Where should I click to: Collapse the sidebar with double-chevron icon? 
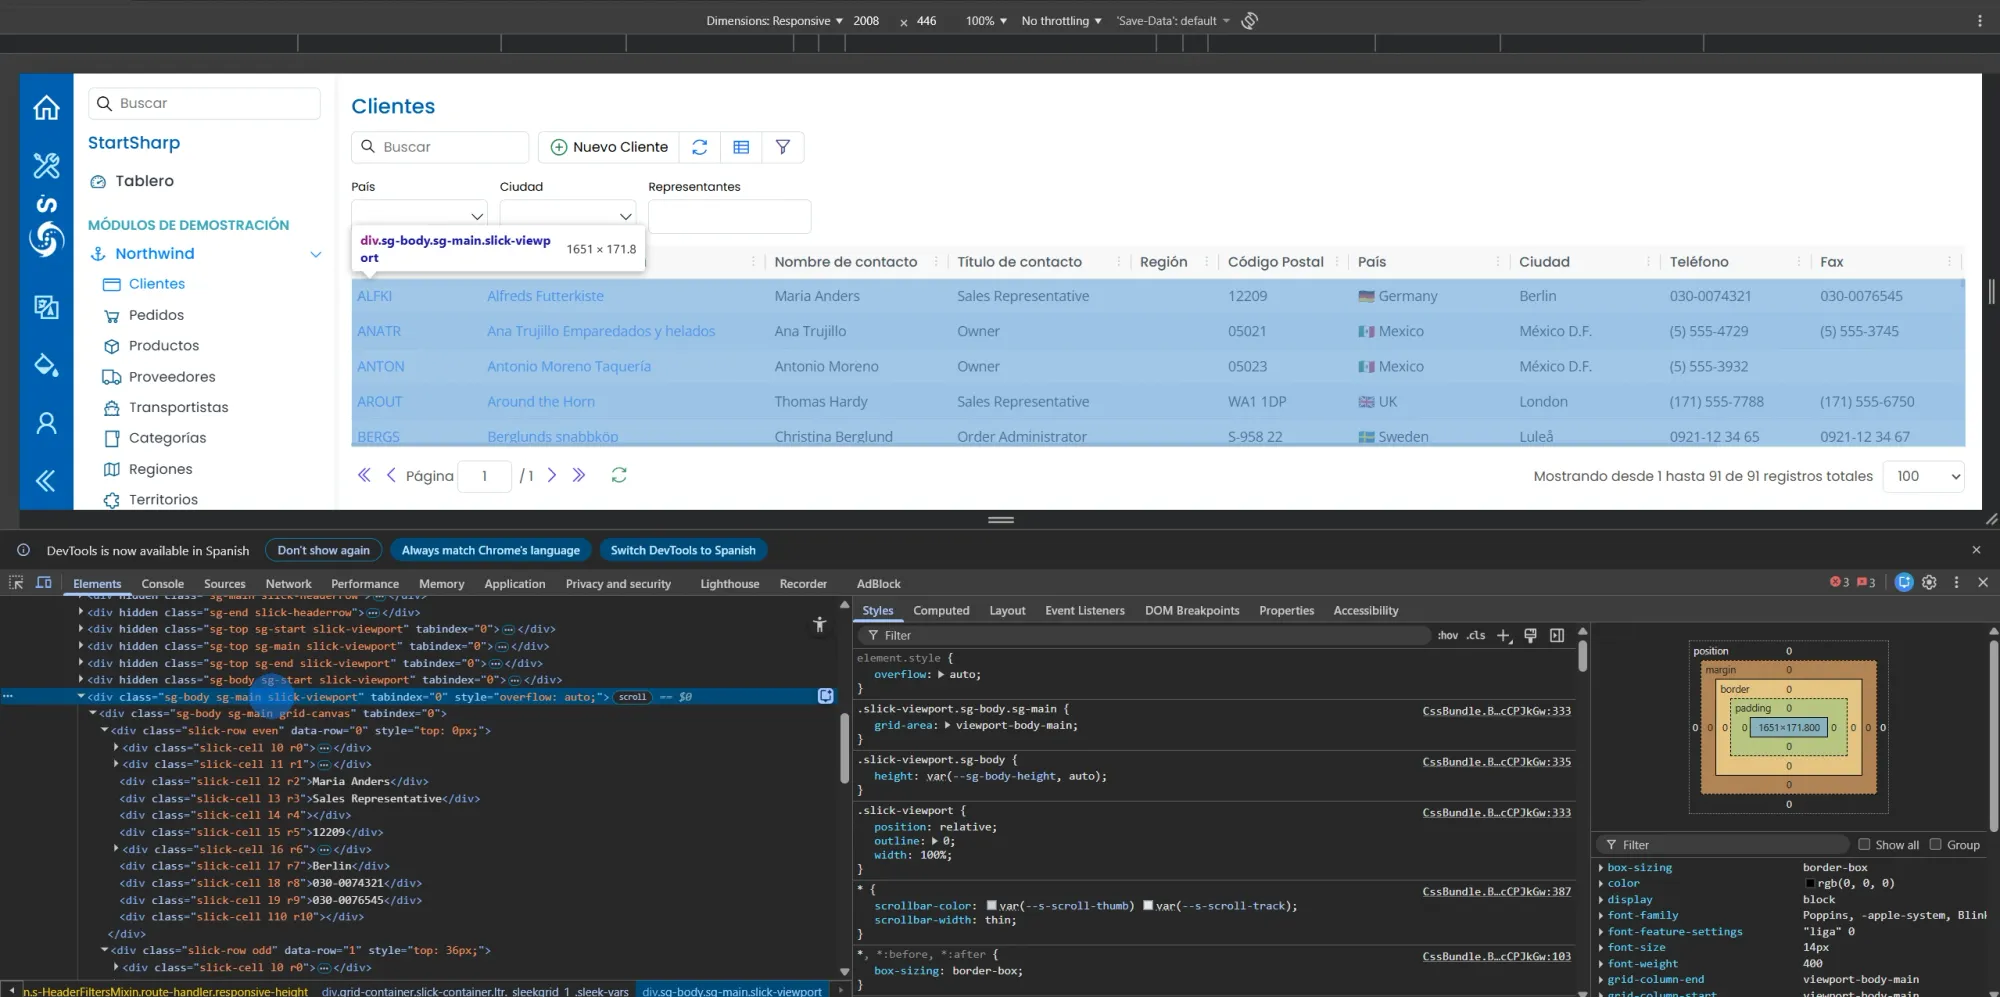tap(46, 481)
